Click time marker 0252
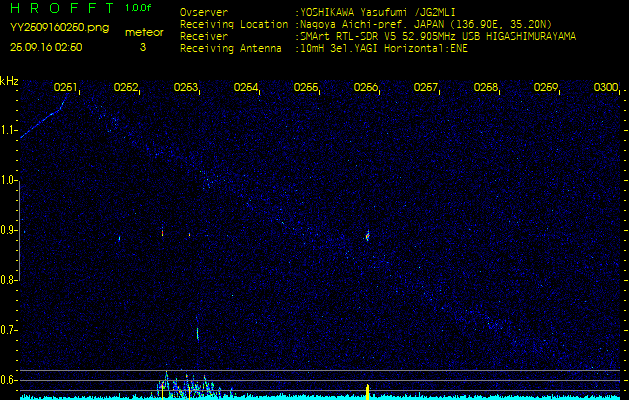 [126, 87]
